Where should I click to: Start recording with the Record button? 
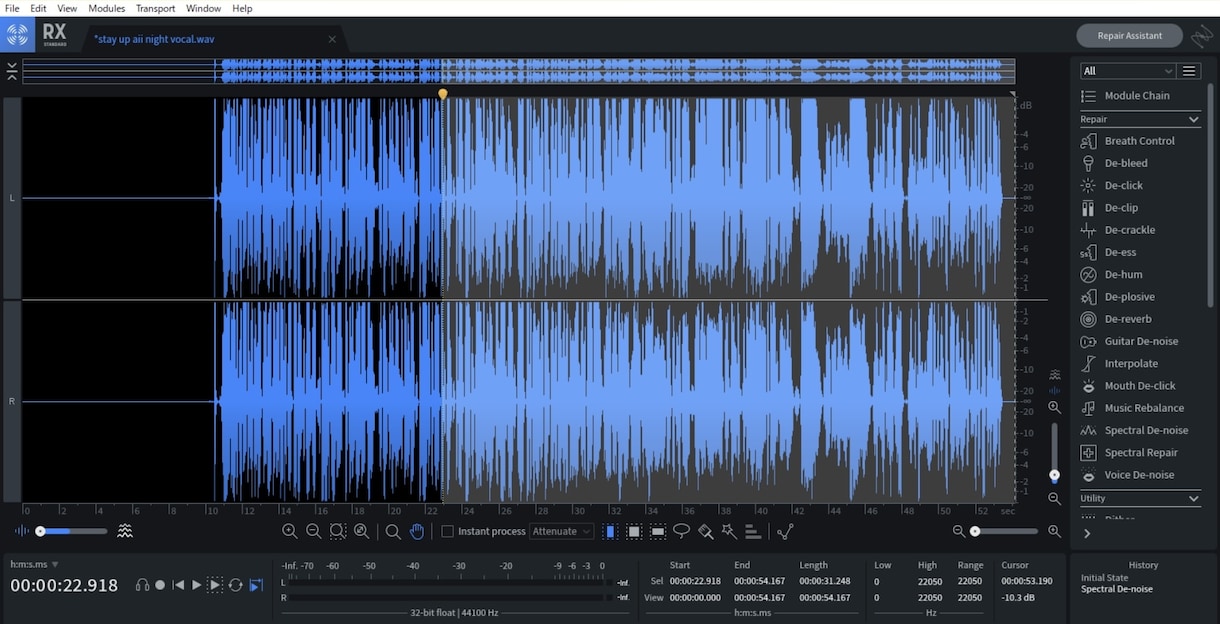click(160, 585)
